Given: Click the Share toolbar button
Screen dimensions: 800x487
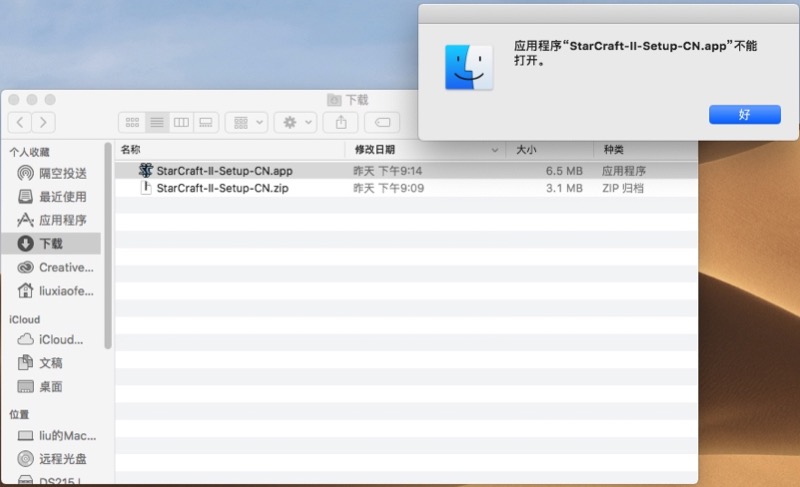Looking at the screenshot, I should pos(341,122).
